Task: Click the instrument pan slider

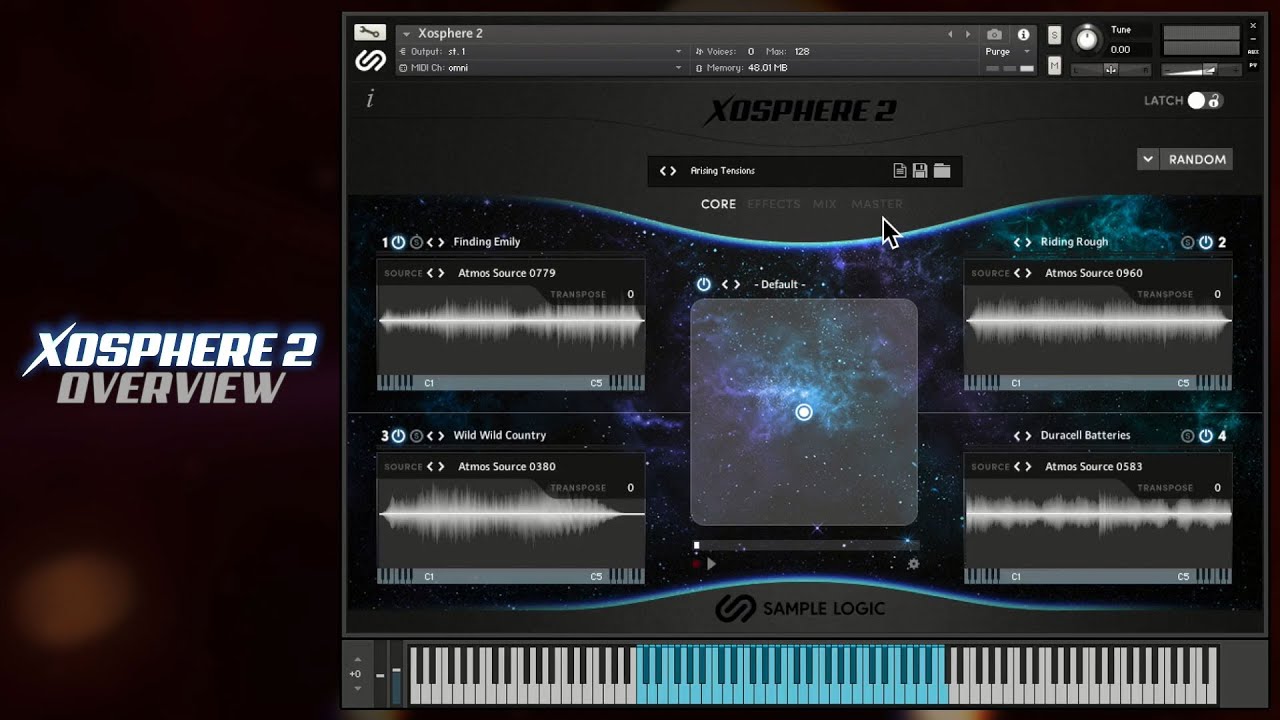Action: pos(1110,70)
